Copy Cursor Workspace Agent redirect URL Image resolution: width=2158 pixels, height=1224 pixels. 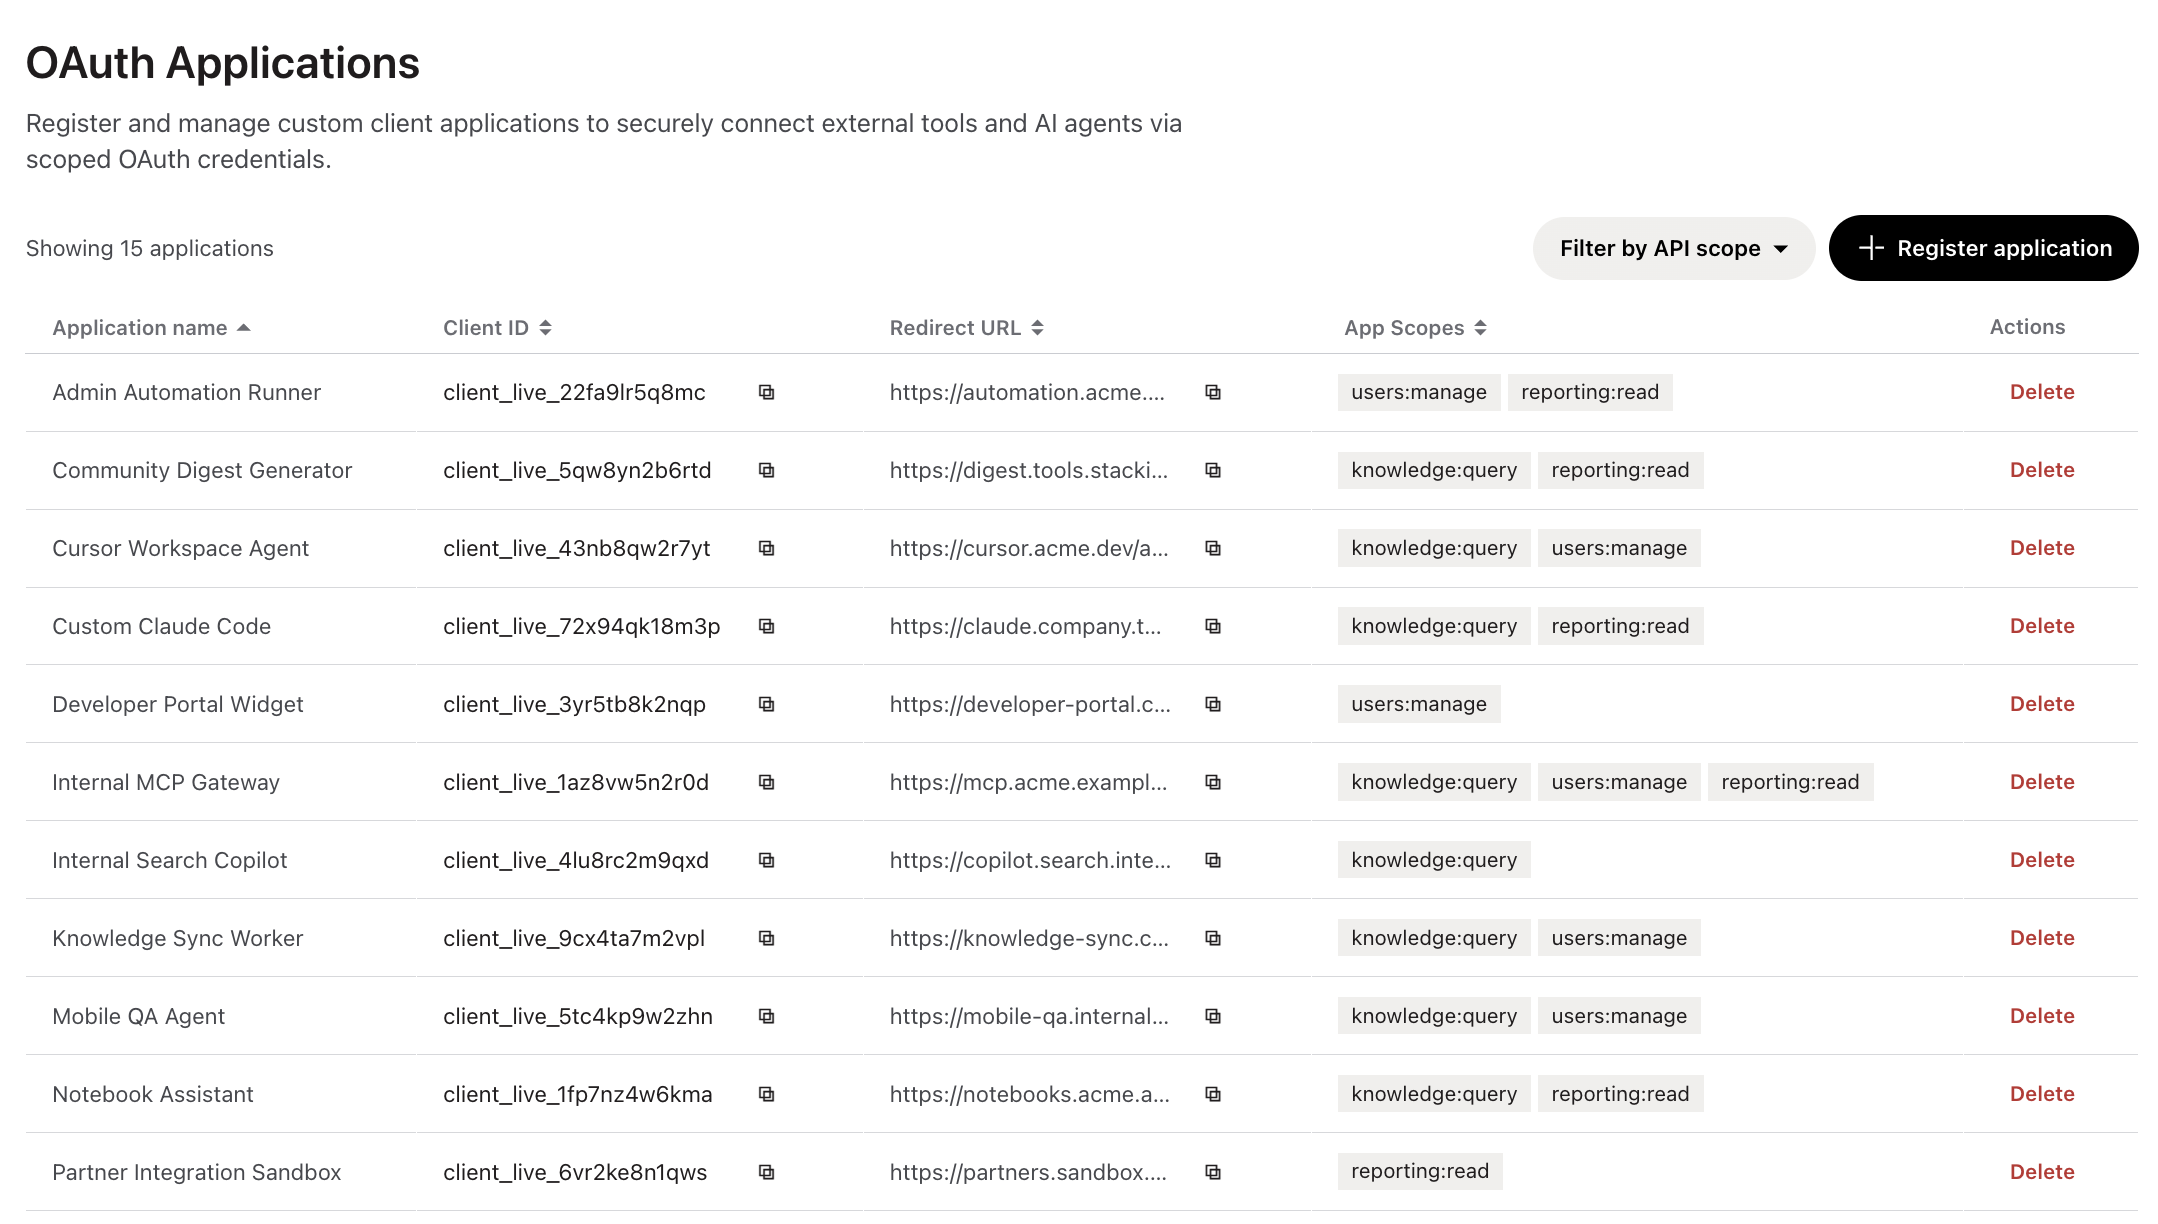click(x=1213, y=548)
